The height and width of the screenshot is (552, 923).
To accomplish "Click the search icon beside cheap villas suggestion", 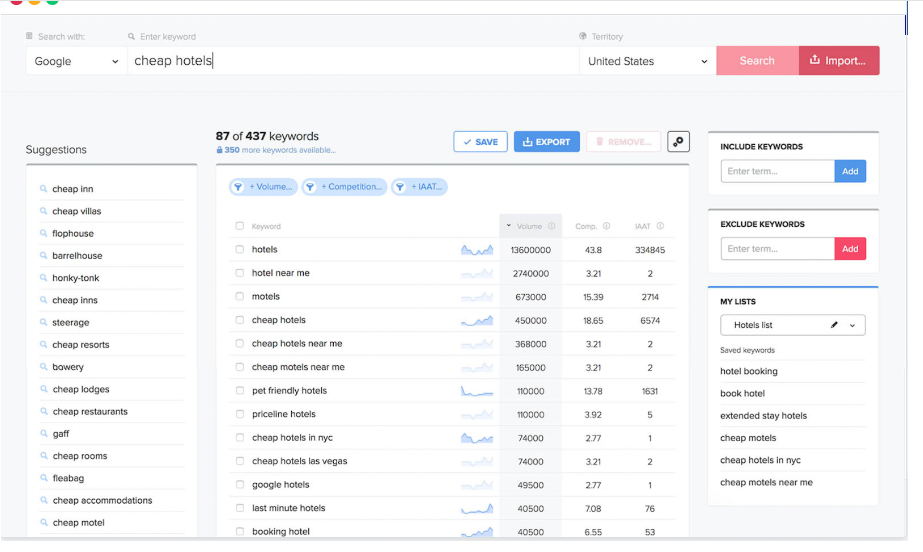I will [44, 211].
